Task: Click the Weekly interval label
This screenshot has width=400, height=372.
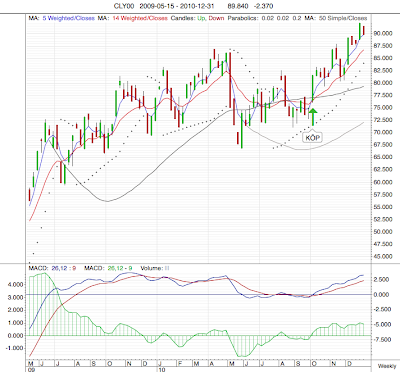Action: (387, 366)
